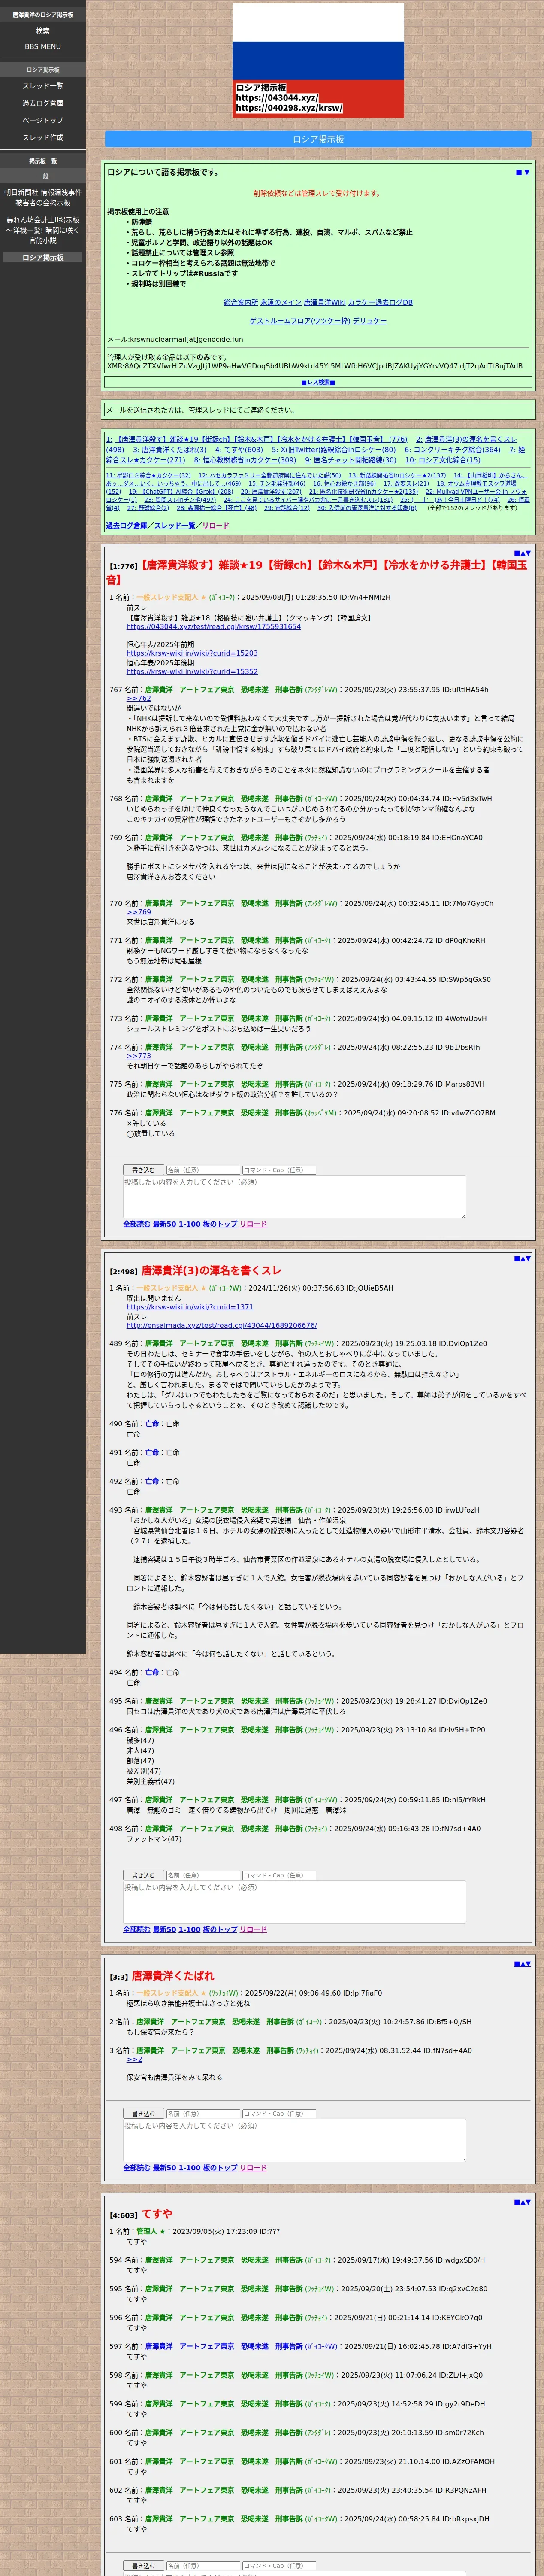Select highlighted ロシア掲示板 under 一般 in sidebar

coord(43,258)
